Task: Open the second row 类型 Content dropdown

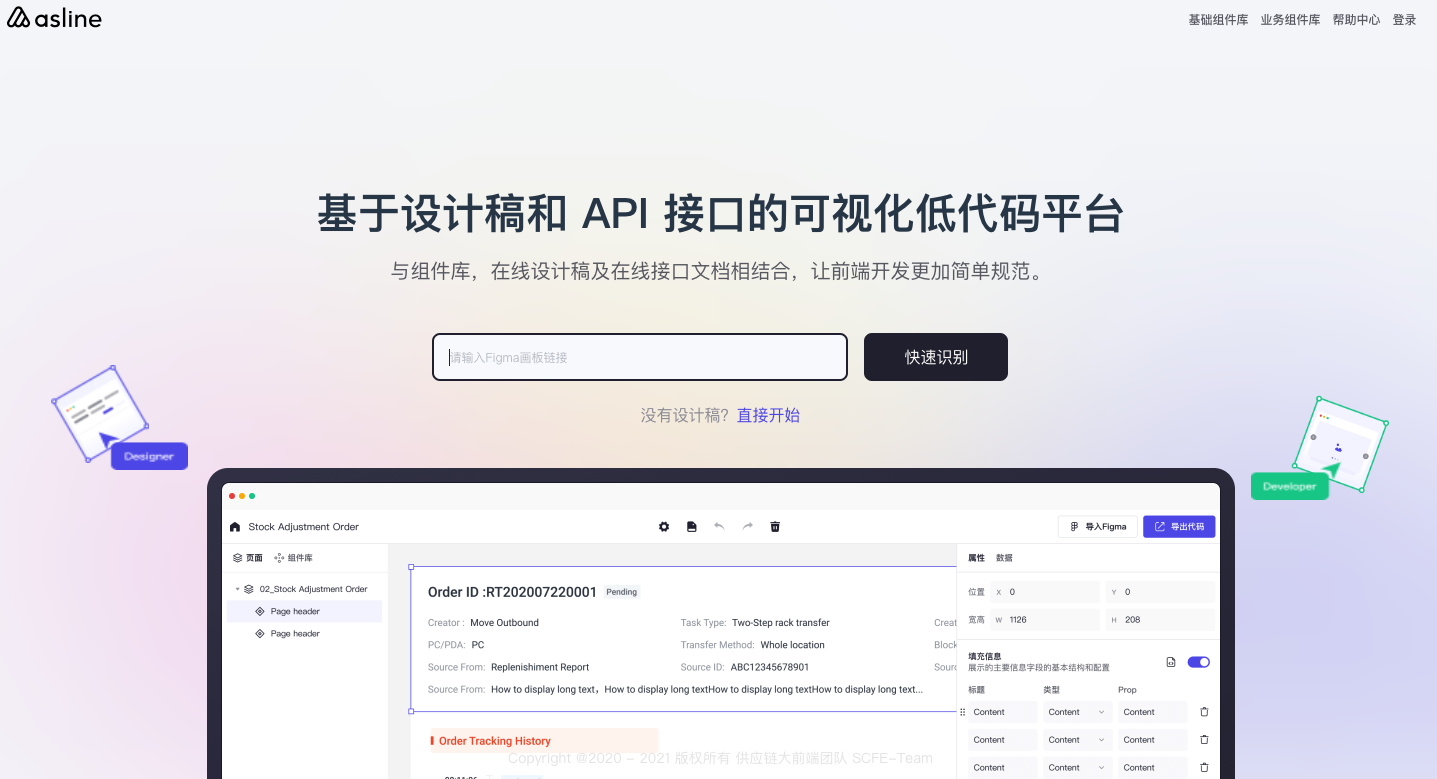Action: point(1076,740)
